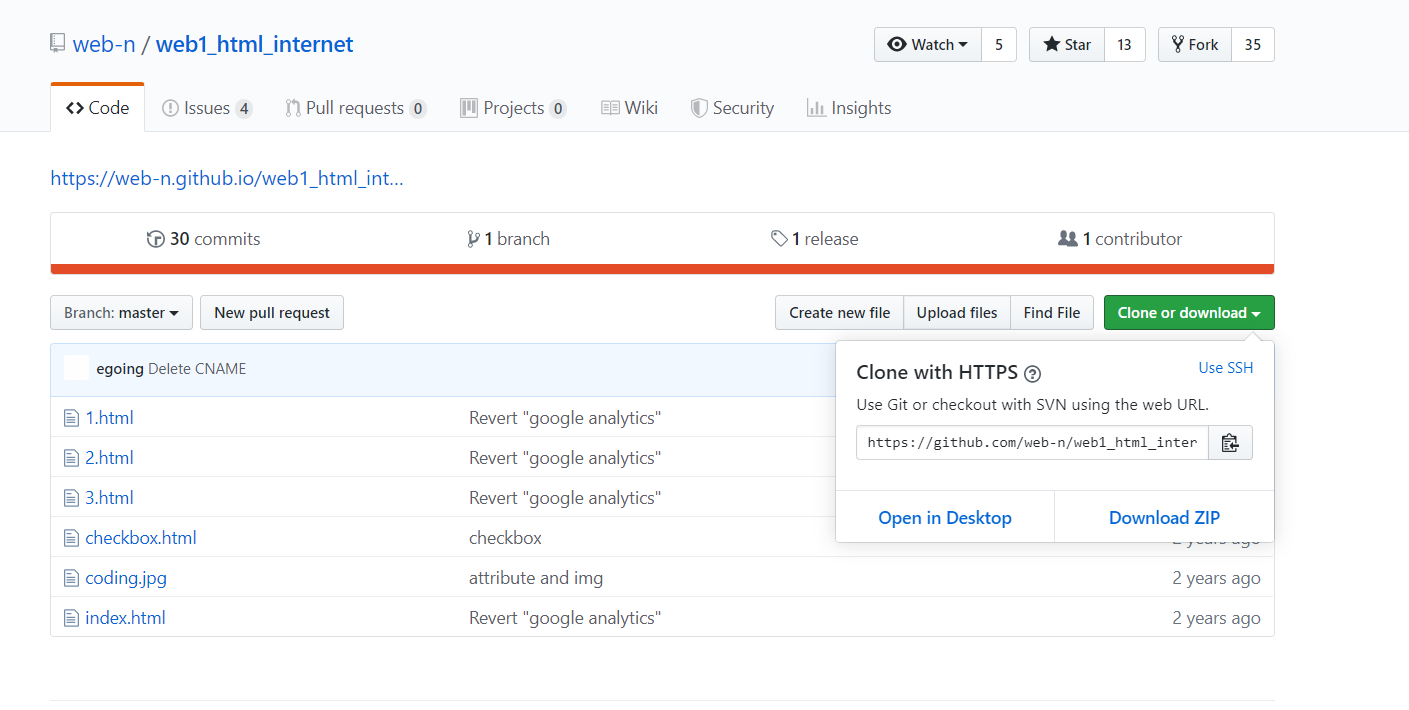Open the Wiki tab
This screenshot has height=710, width=1409.
pos(629,108)
